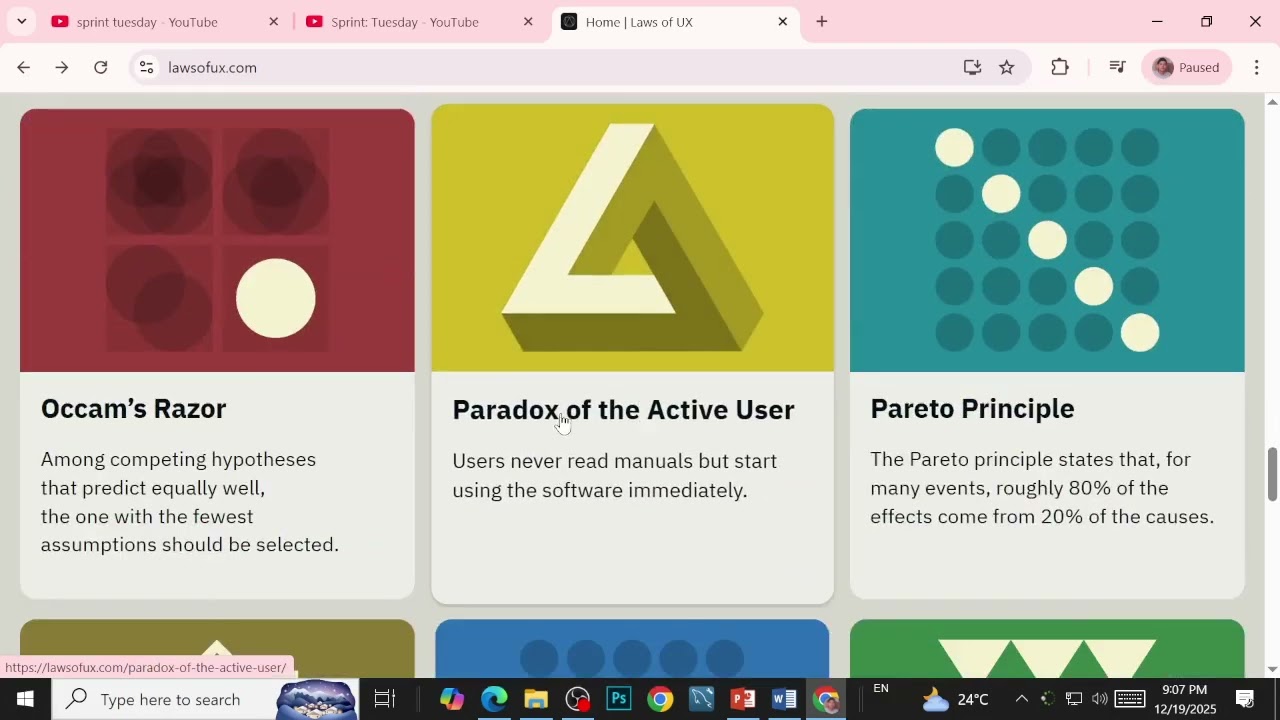The height and width of the screenshot is (720, 1280).
Task: Bookmark this tab with the star icon
Action: 1007,67
